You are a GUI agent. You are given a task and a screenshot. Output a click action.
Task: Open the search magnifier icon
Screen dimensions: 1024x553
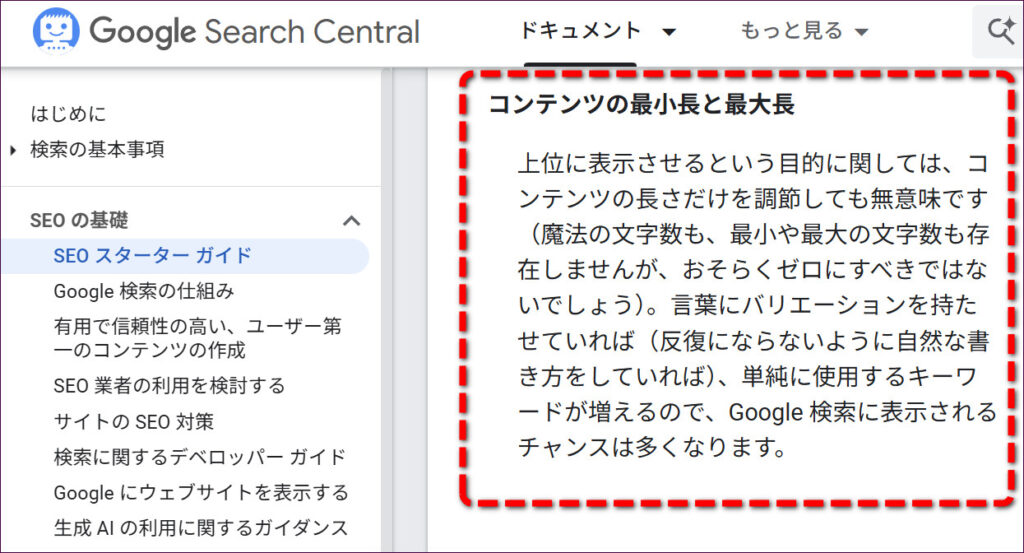[999, 31]
